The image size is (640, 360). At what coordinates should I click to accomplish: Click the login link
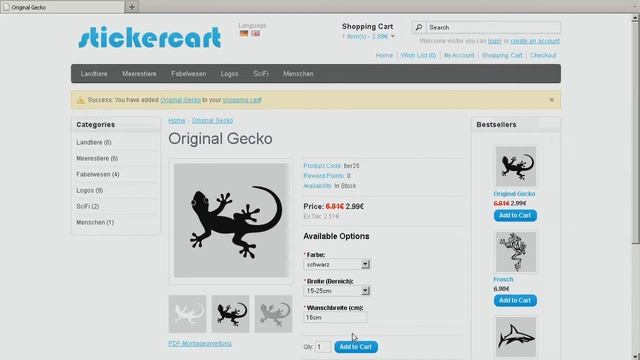tap(495, 41)
